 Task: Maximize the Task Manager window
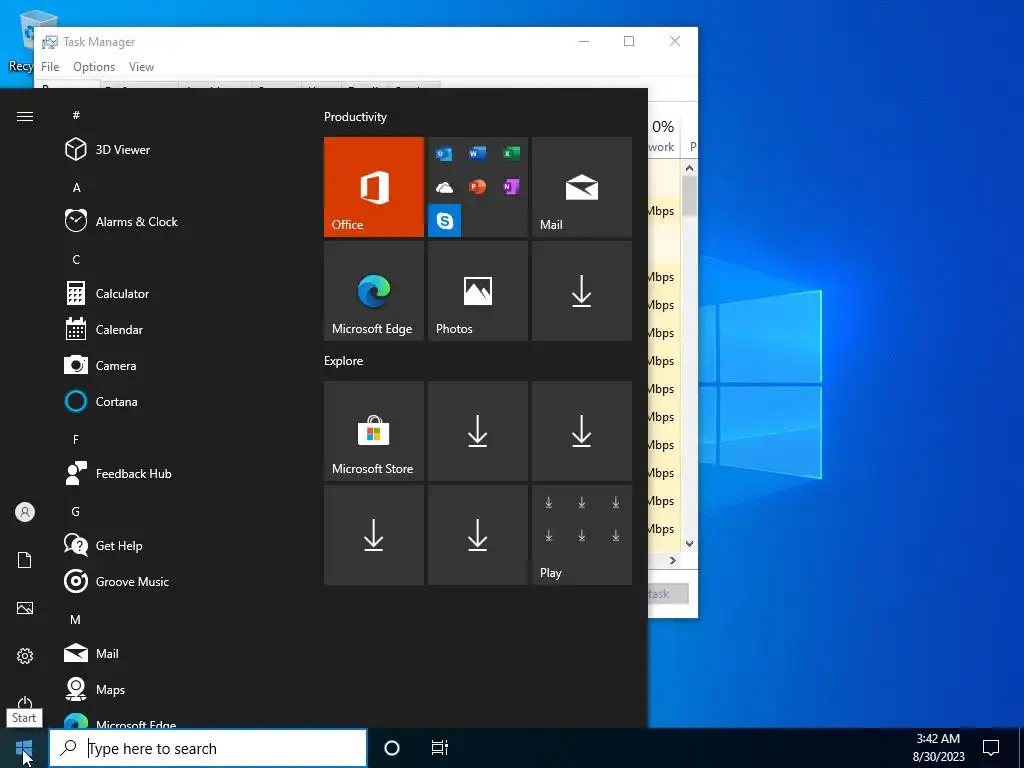[629, 41]
